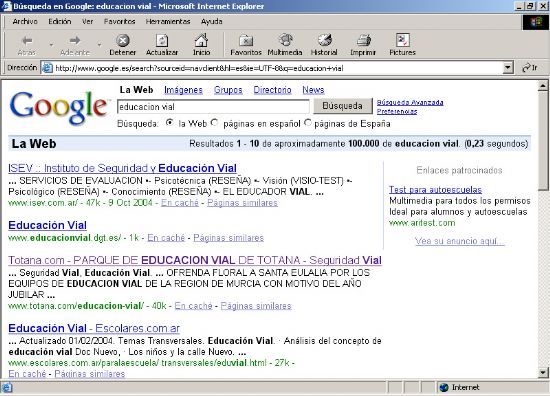Open 'En caché' for escolares.com.ar result
This screenshot has height=396, width=550.
[27, 374]
